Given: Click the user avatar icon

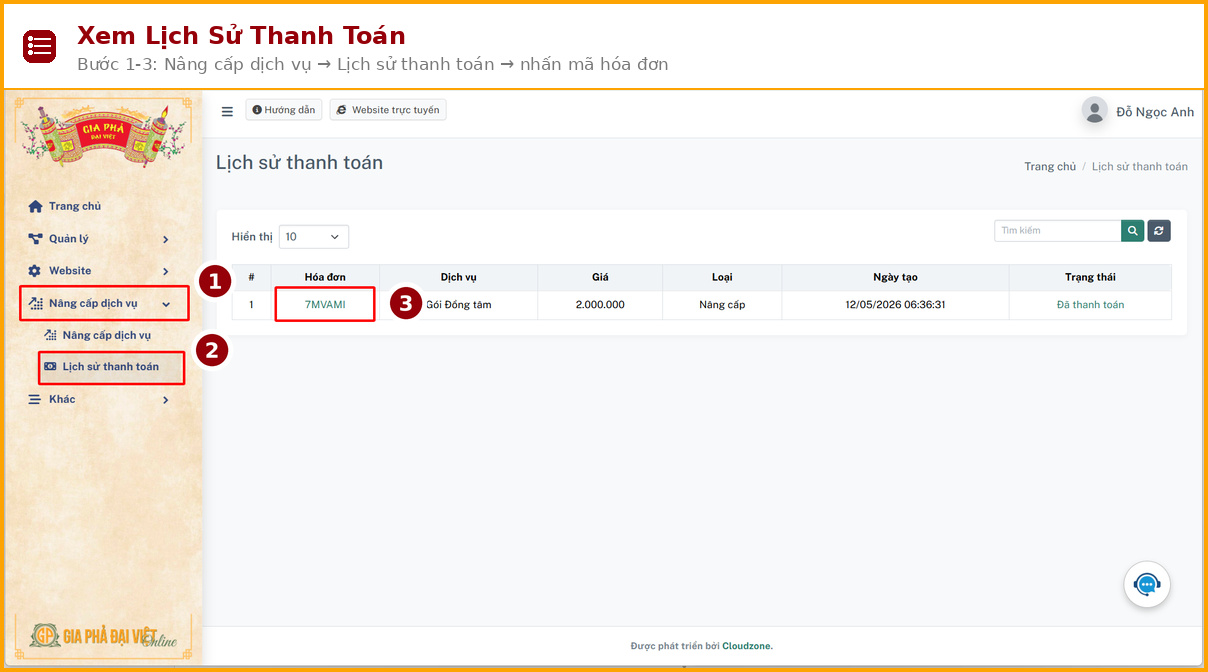Looking at the screenshot, I should click(1095, 111).
